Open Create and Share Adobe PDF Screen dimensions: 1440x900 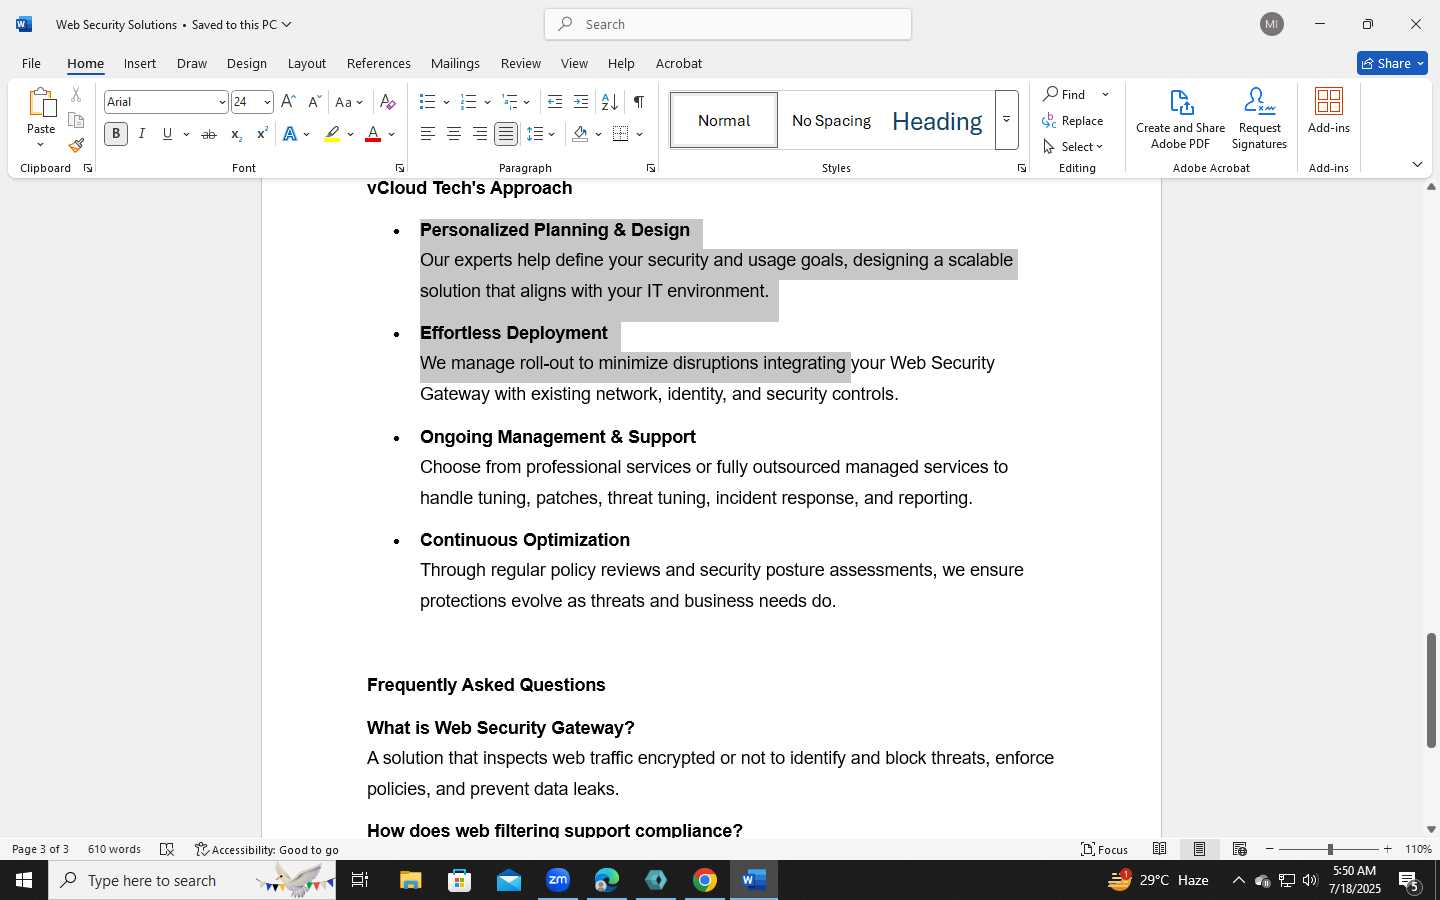pos(1180,119)
